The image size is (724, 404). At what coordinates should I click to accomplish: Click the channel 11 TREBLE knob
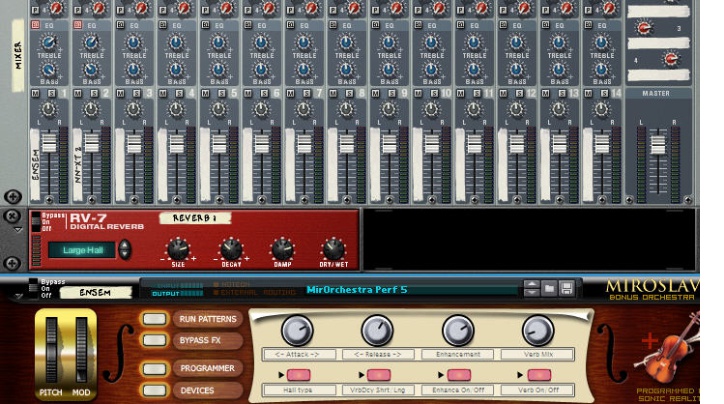pyautogui.click(x=474, y=43)
